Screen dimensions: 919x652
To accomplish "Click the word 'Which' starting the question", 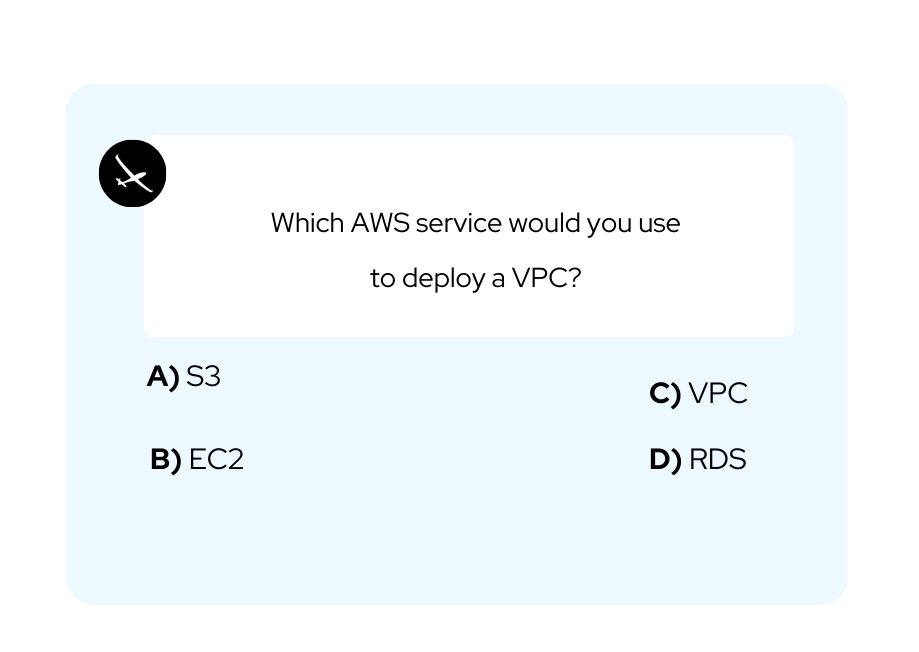I will coord(307,223).
